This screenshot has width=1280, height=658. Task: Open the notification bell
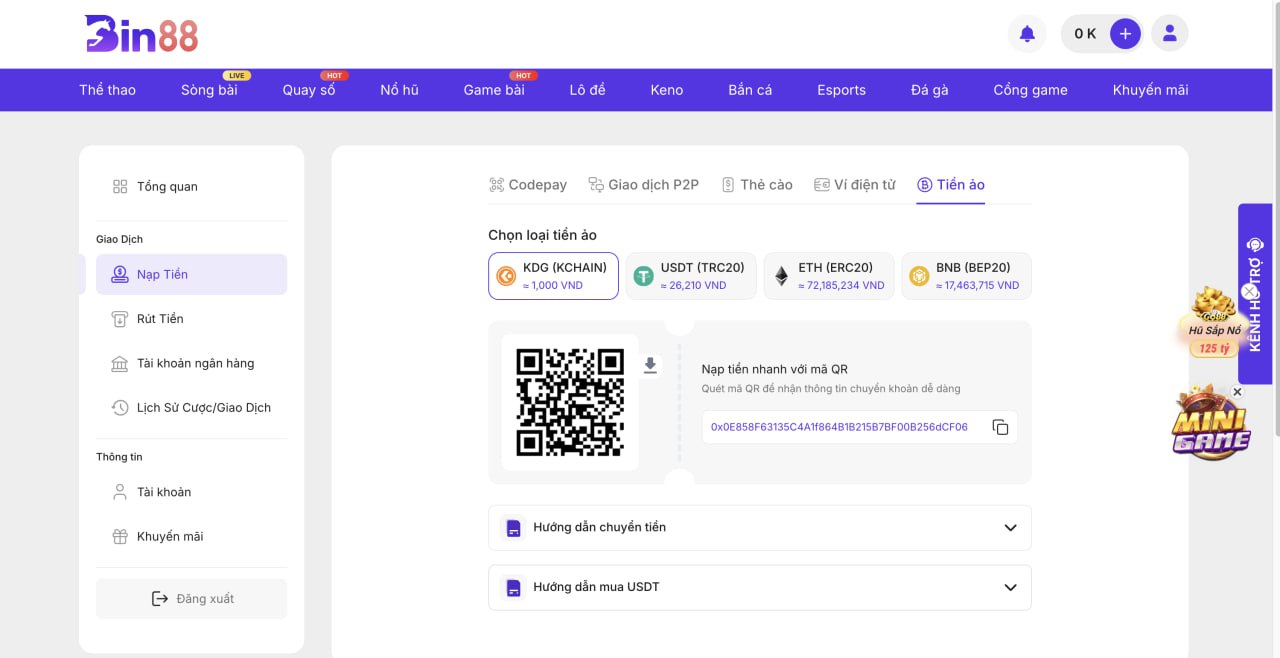point(1027,34)
